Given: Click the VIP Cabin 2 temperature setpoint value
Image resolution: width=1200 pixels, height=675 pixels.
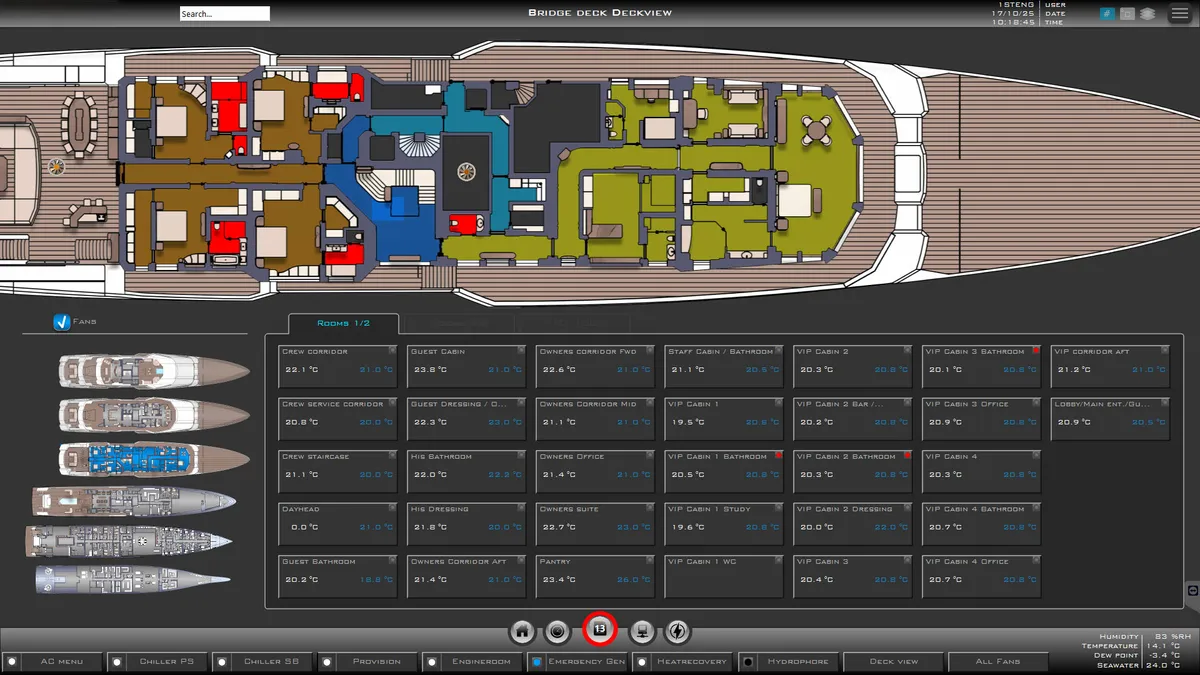Looking at the screenshot, I should [x=893, y=368].
